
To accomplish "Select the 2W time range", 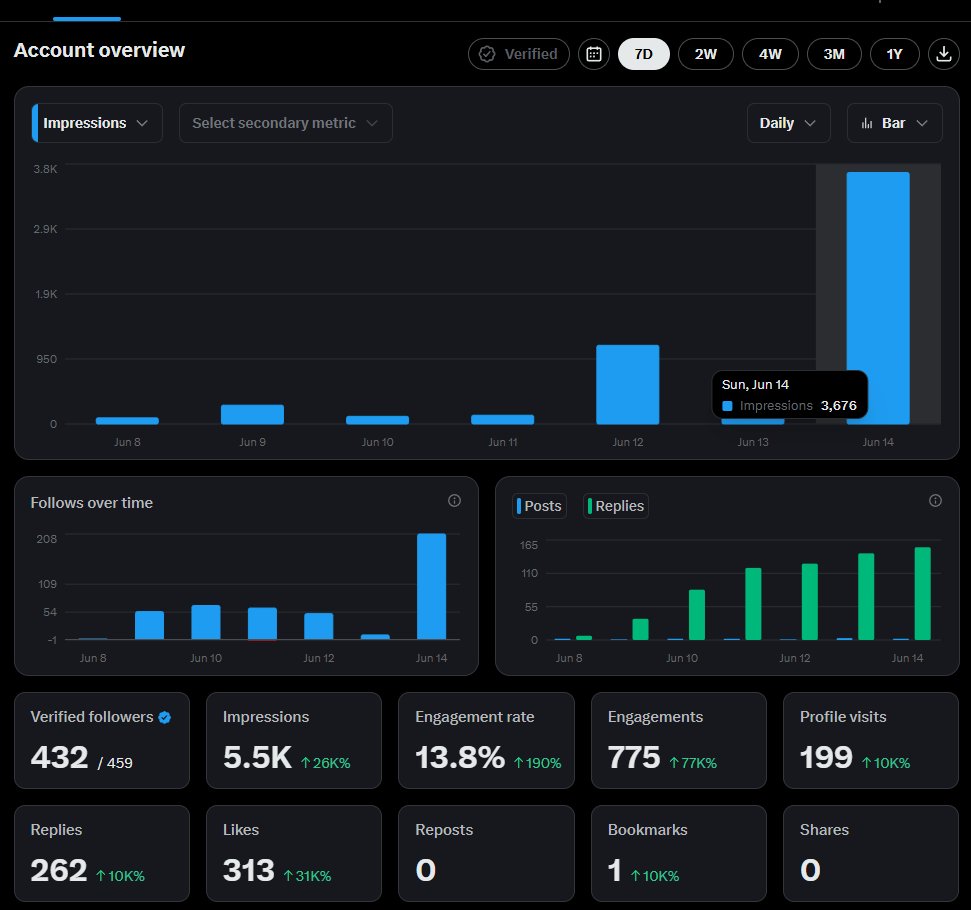I will 705,54.
